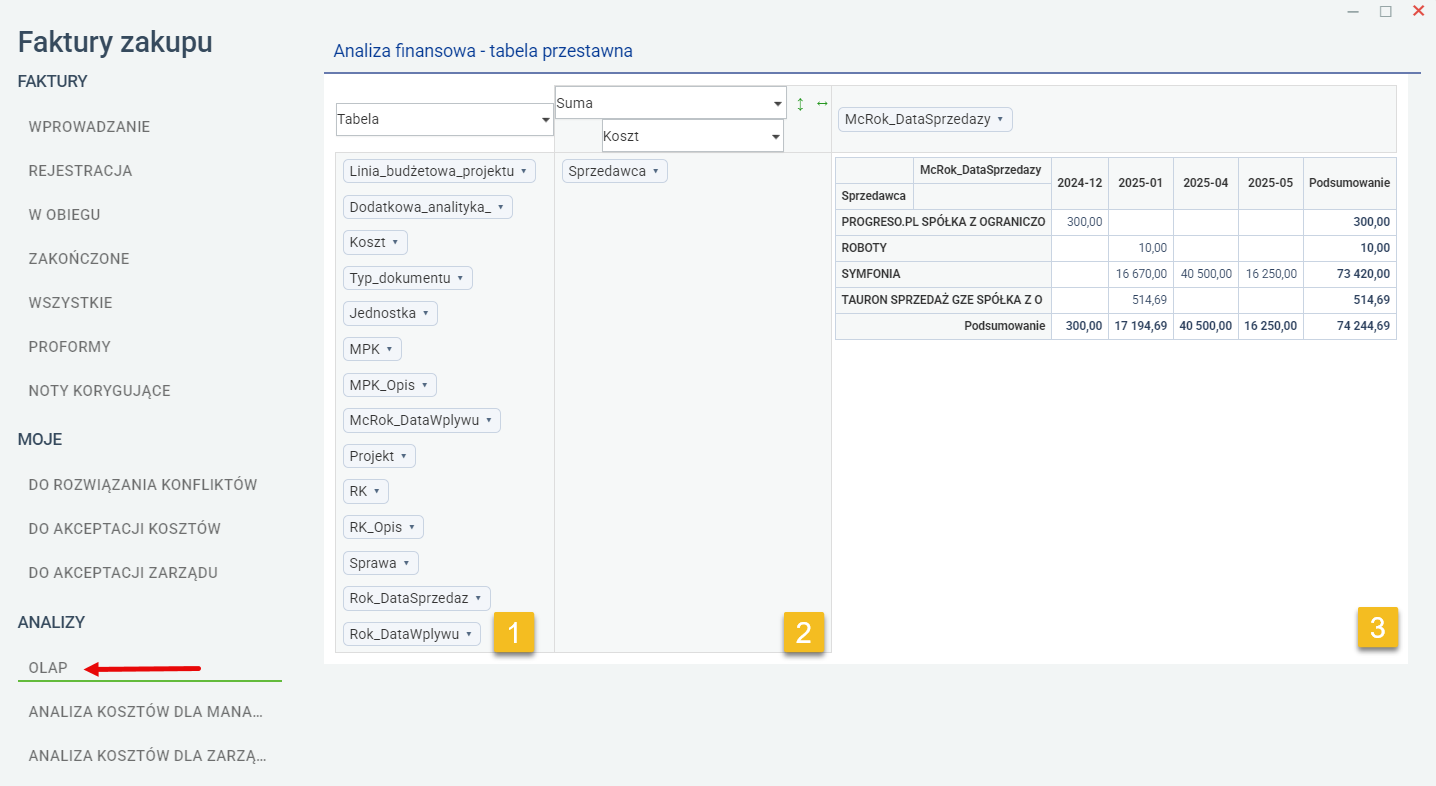The image size is (1436, 786).
Task: Click the Podsumowanie column header
Action: click(x=1350, y=183)
